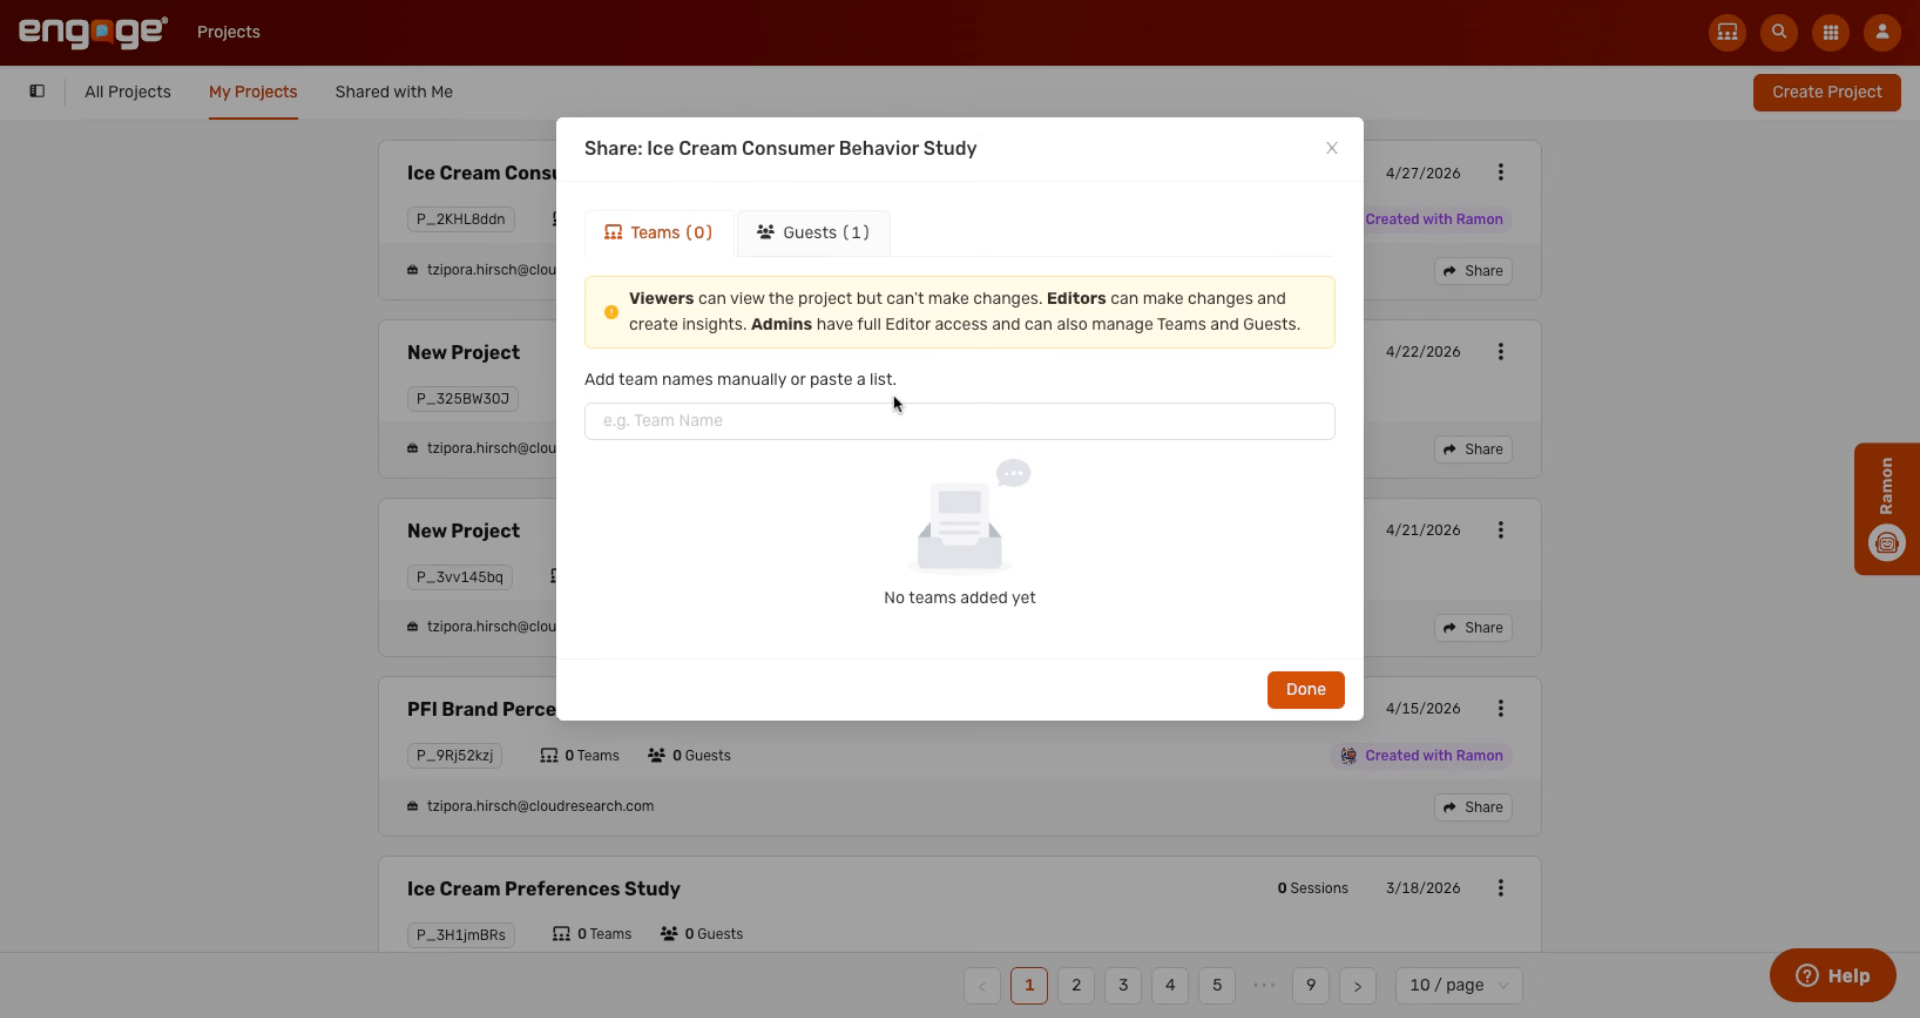Open more options for Ice Cream Preferences Study
This screenshot has width=1920, height=1018.
point(1500,888)
